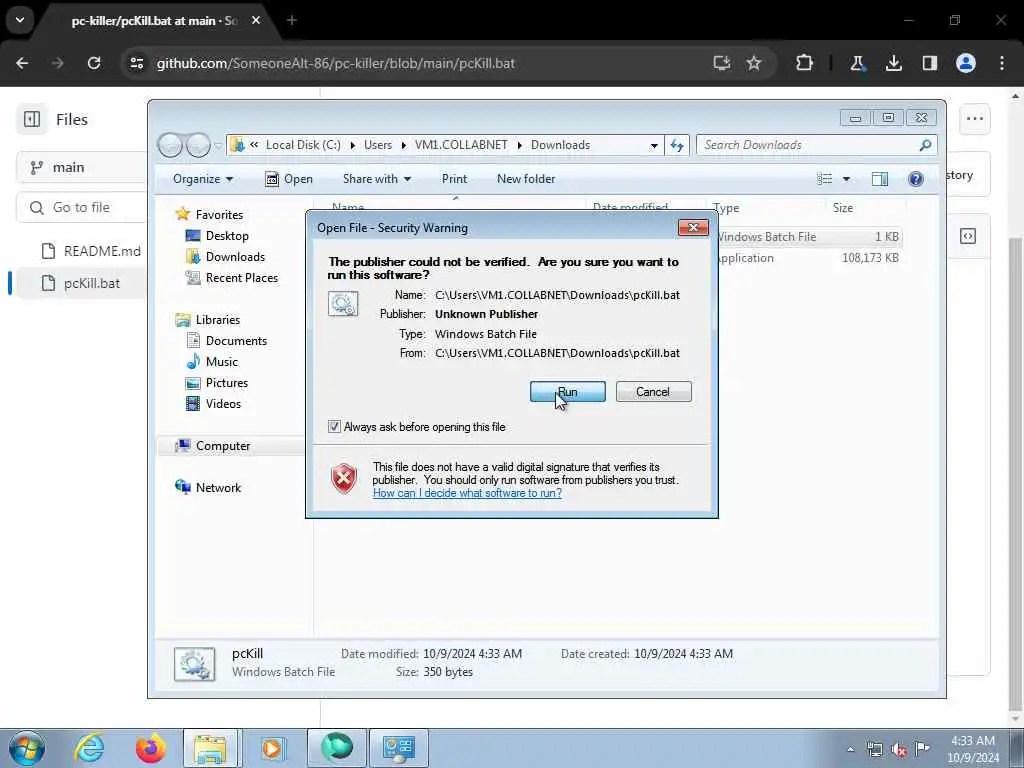Open 'How can I decide what software to run?' link

[x=467, y=493]
